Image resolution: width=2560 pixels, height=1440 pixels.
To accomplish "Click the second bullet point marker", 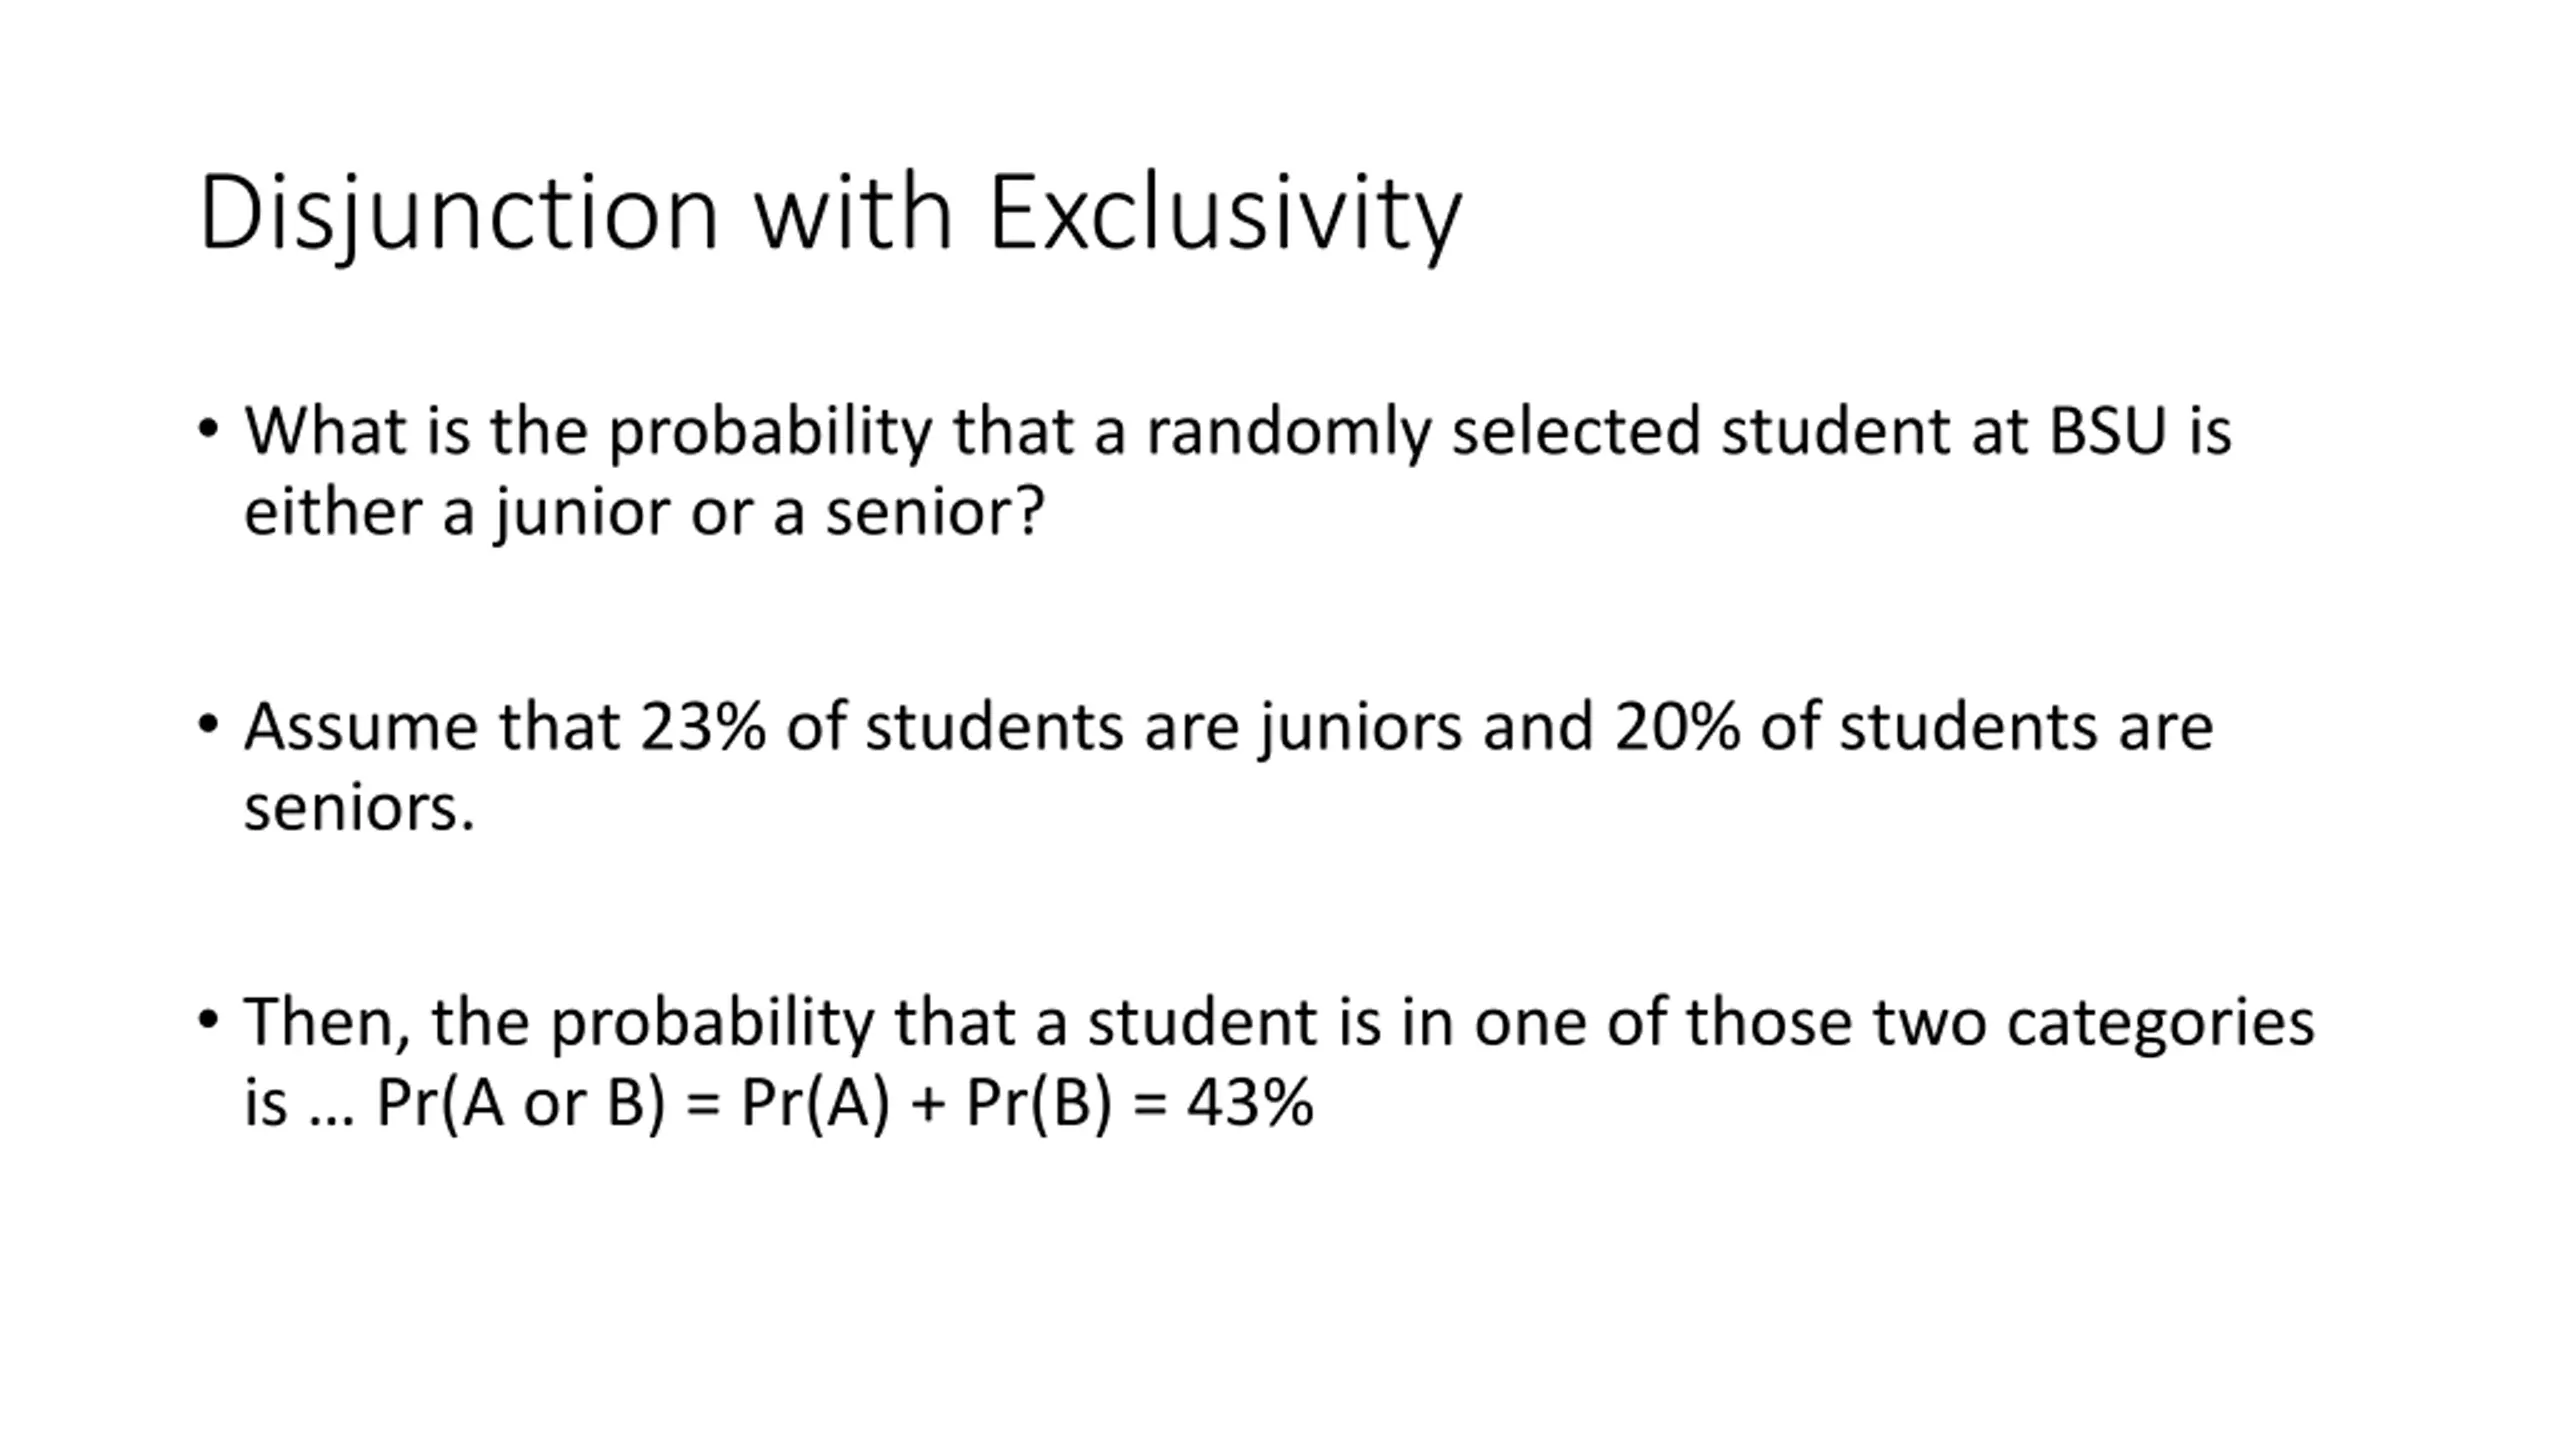I will 208,723.
